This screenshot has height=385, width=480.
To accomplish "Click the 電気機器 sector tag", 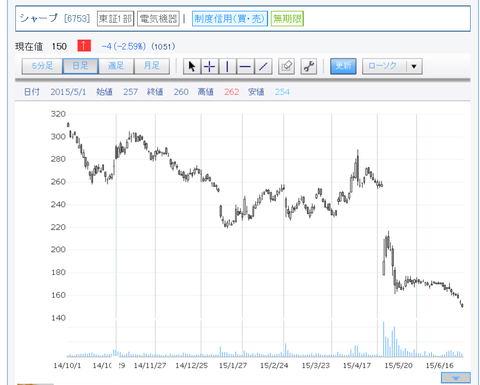I will pyautogui.click(x=158, y=19).
